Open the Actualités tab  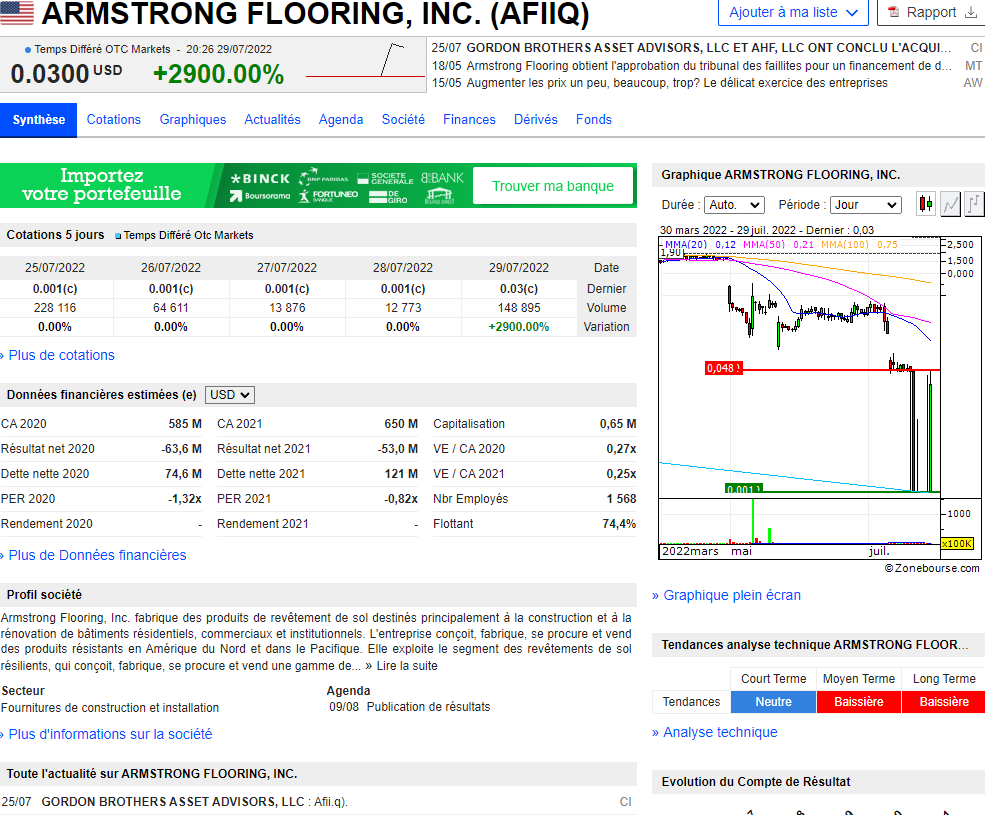(273, 119)
